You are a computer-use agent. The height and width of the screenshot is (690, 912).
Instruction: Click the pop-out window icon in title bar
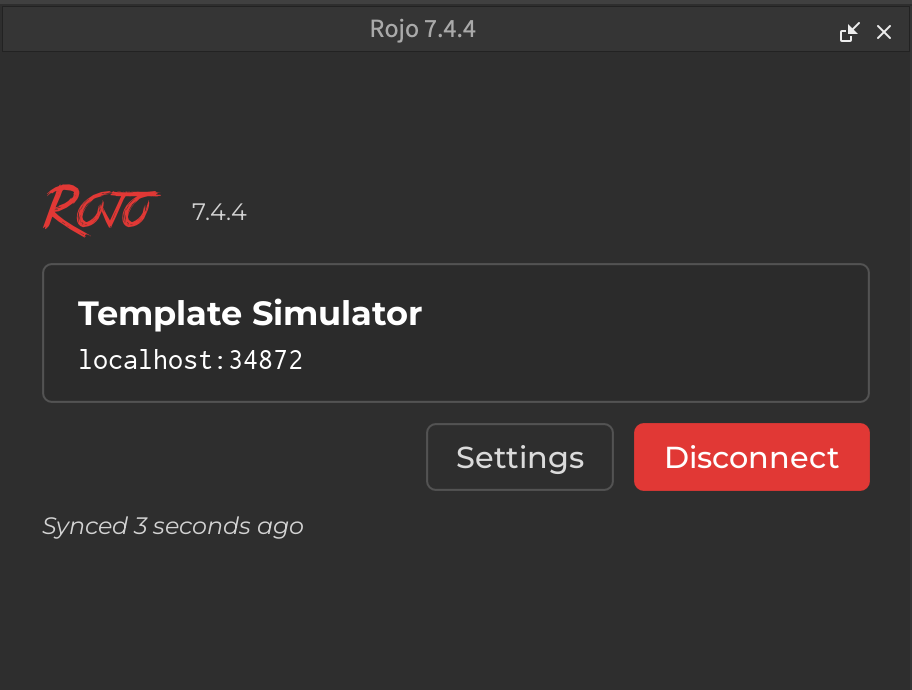[849, 33]
